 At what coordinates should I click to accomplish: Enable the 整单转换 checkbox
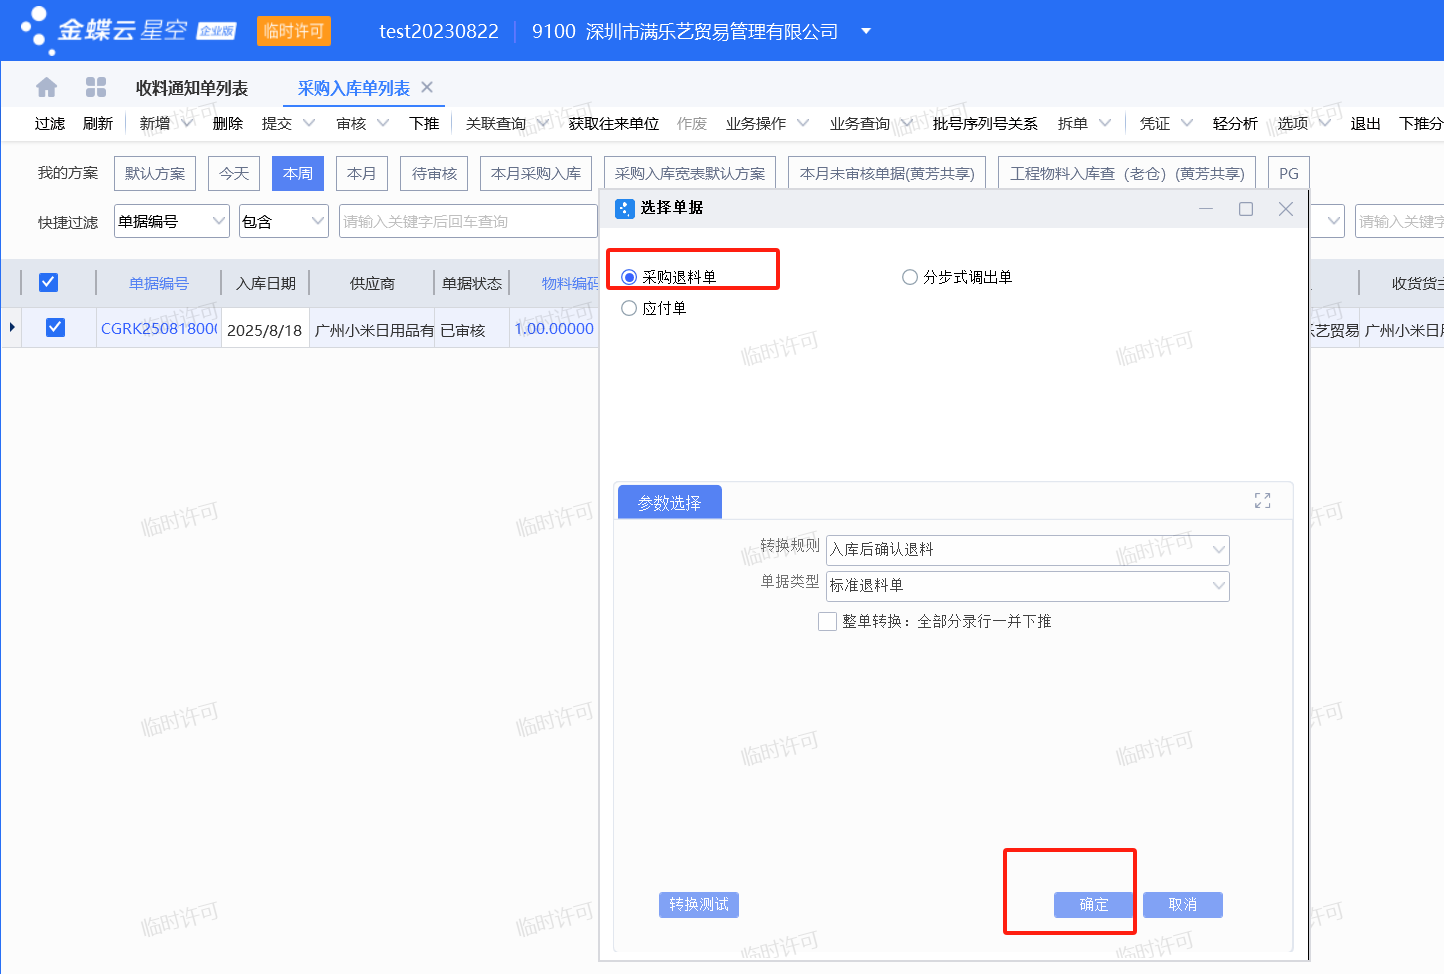click(x=827, y=621)
